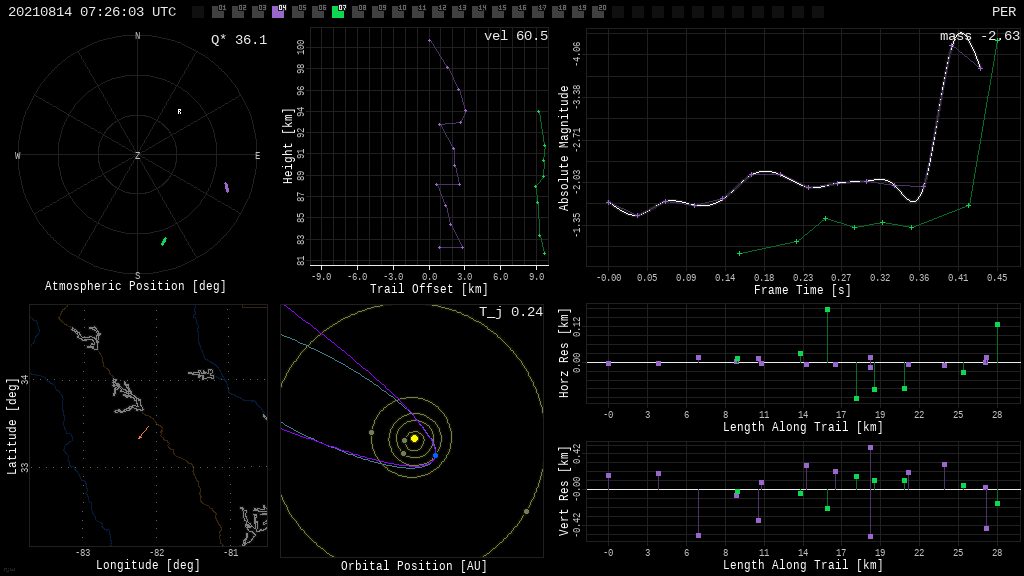This screenshot has width=1024, height=576.
Task: Click the 'T_j 0.24' Tisserand readout
Action: [x=511, y=312]
